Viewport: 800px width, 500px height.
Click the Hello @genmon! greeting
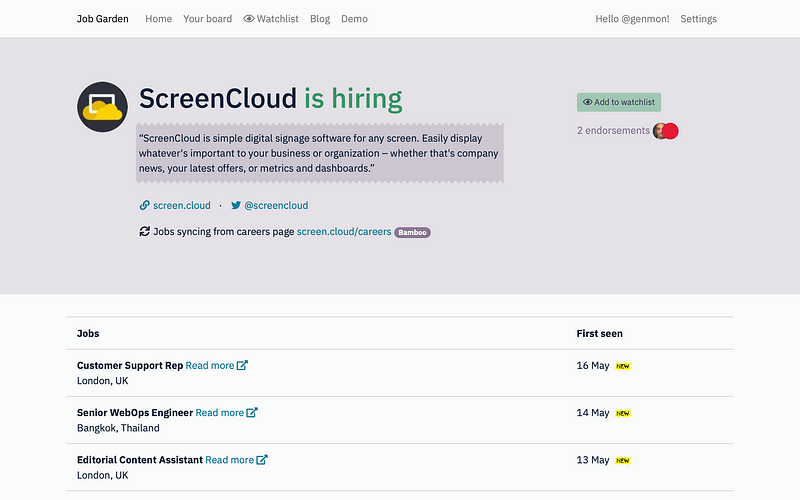tap(632, 19)
